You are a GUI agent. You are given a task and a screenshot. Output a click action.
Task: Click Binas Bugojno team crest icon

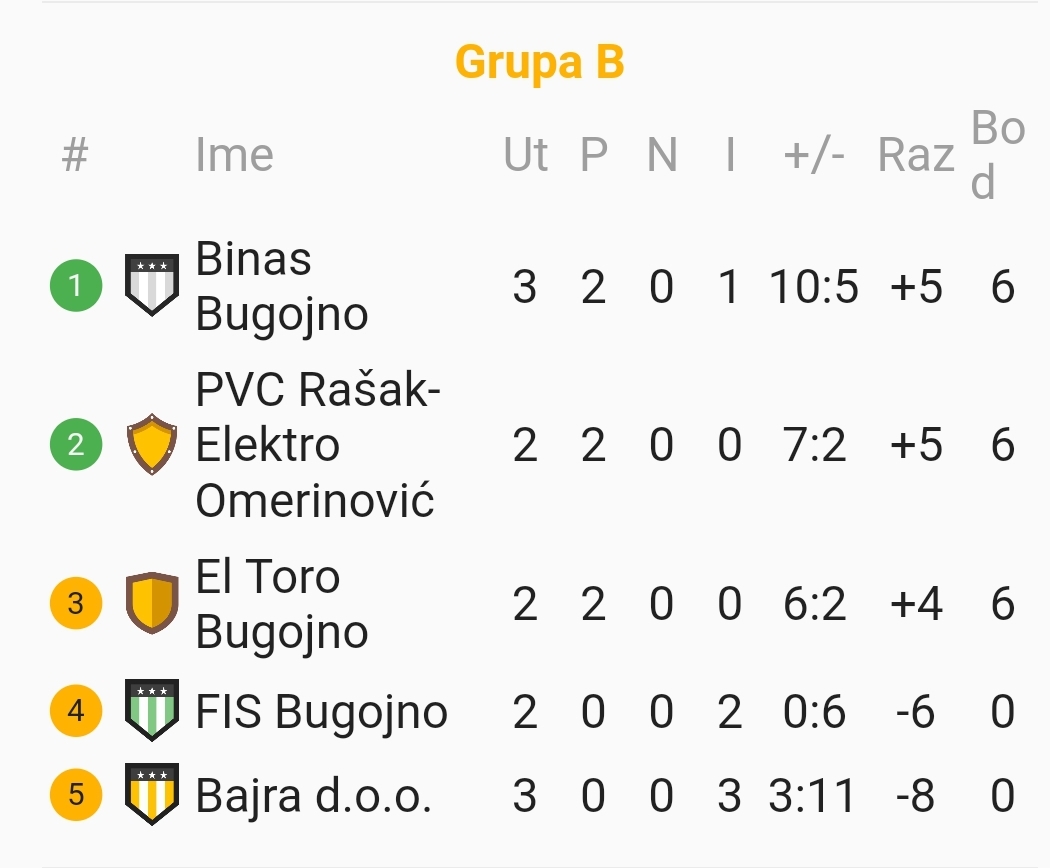[152, 286]
